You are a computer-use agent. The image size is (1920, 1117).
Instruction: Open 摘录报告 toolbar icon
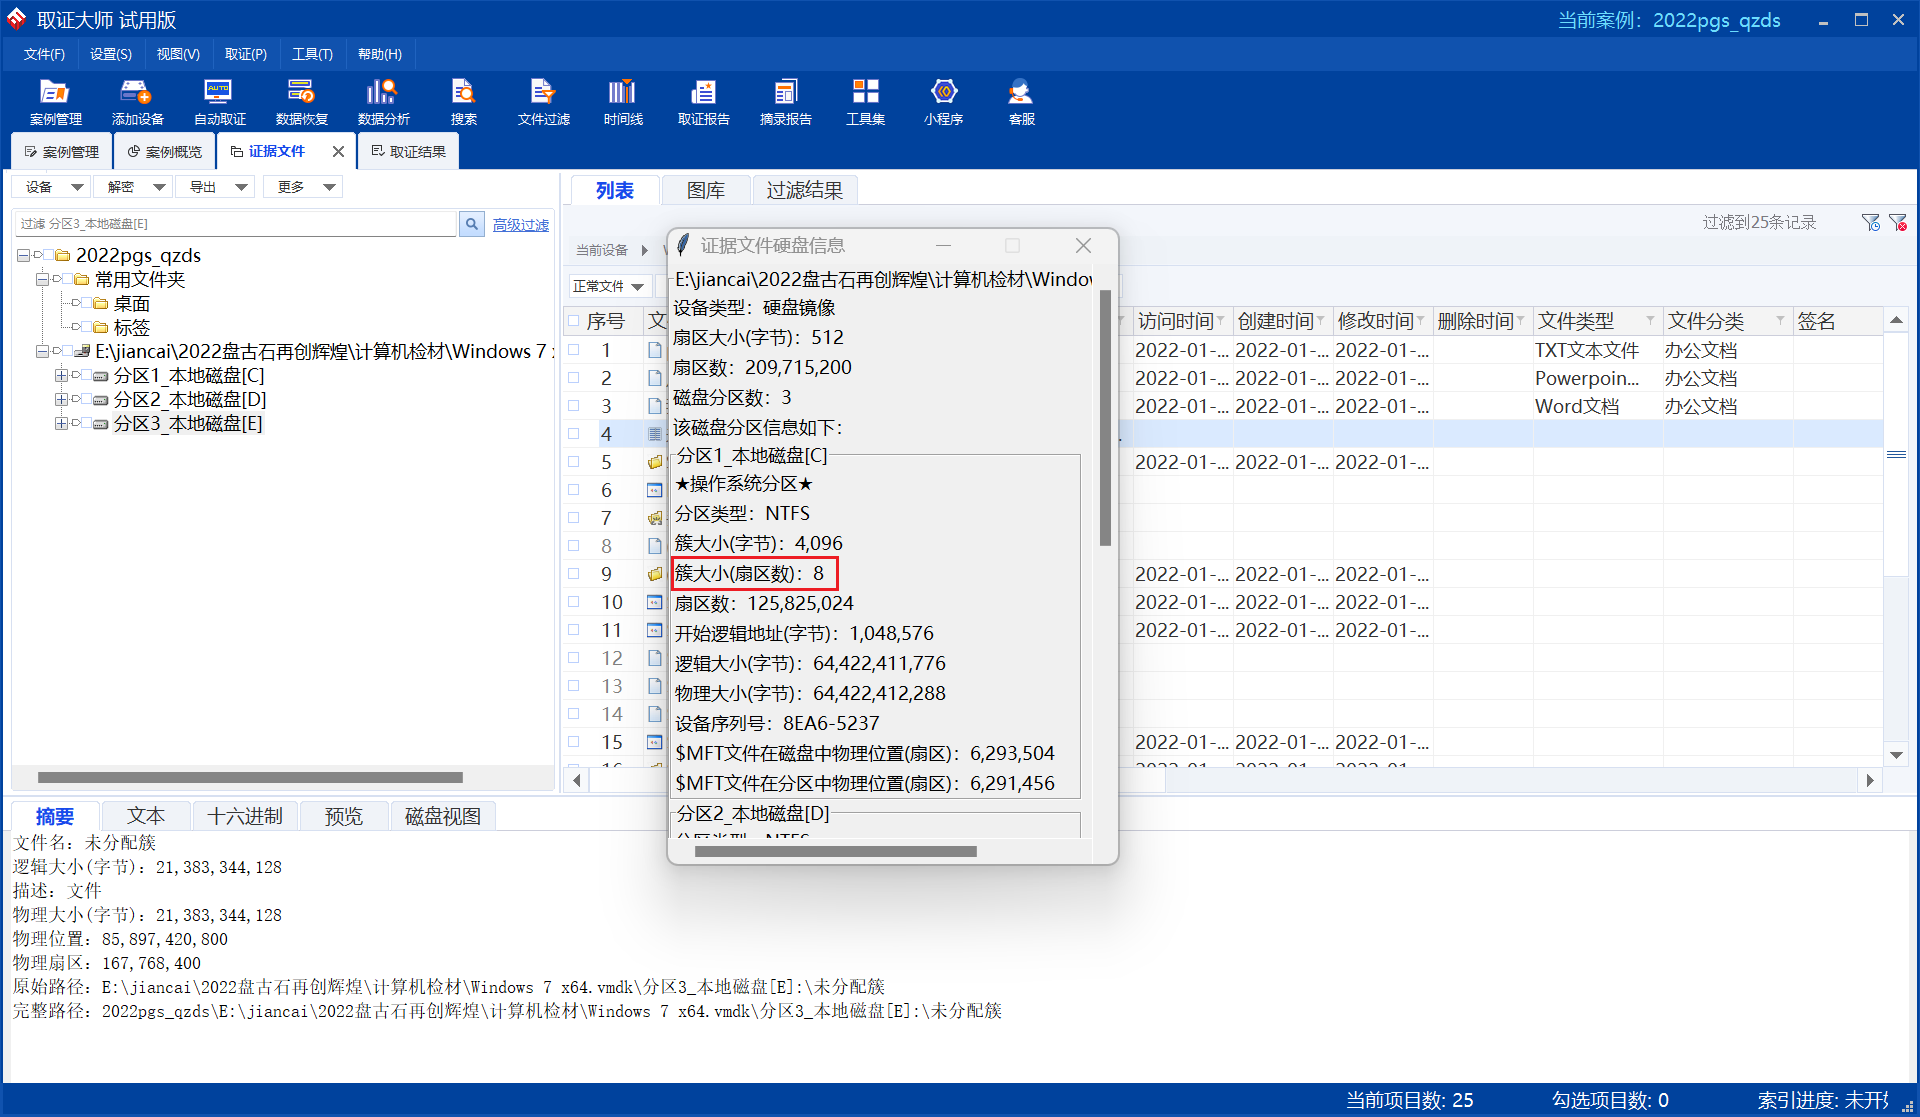point(785,102)
